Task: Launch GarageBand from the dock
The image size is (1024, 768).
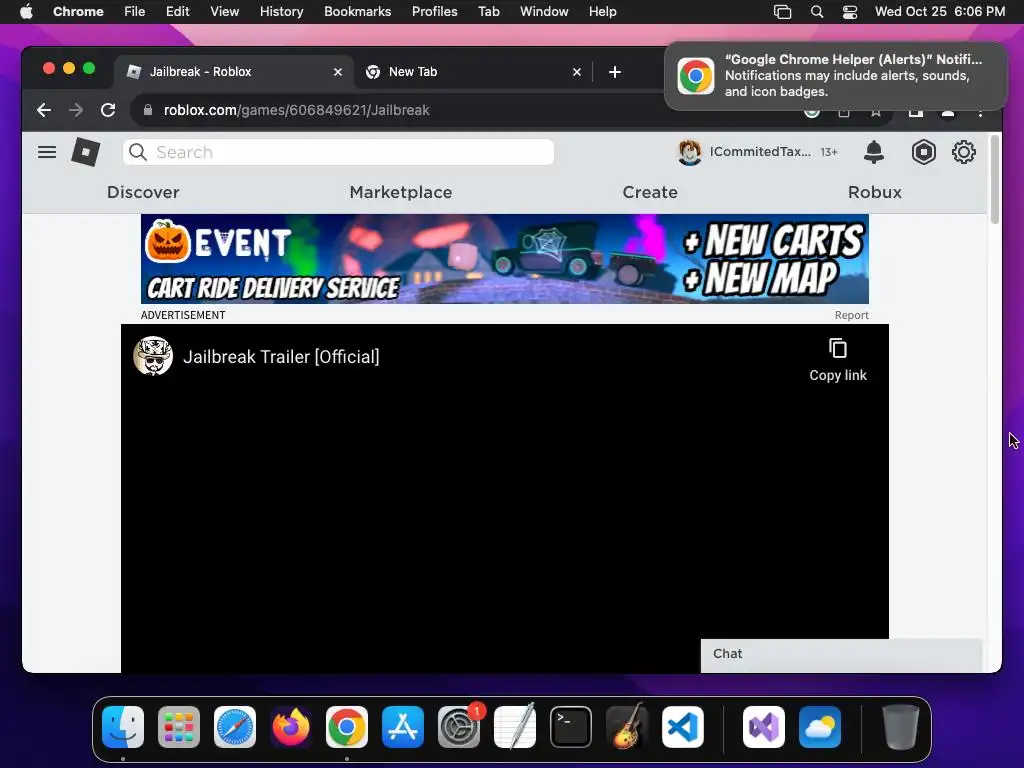Action: 627,727
